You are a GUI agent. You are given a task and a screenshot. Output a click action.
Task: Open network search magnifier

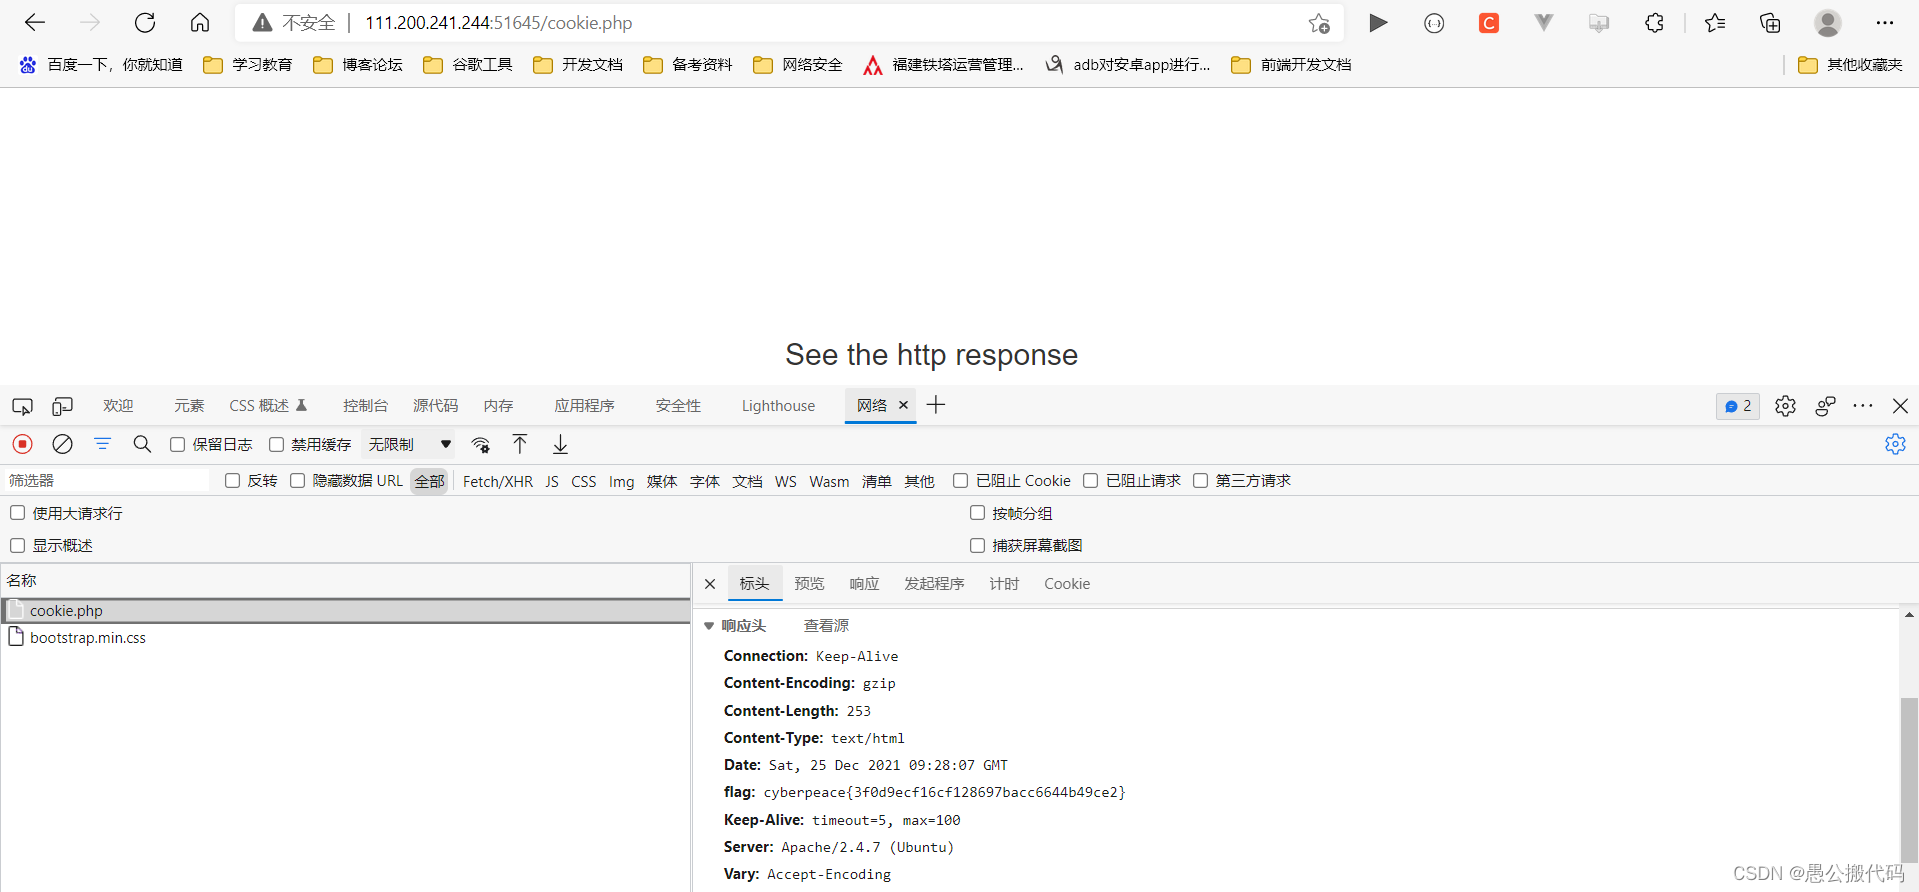[x=142, y=444]
